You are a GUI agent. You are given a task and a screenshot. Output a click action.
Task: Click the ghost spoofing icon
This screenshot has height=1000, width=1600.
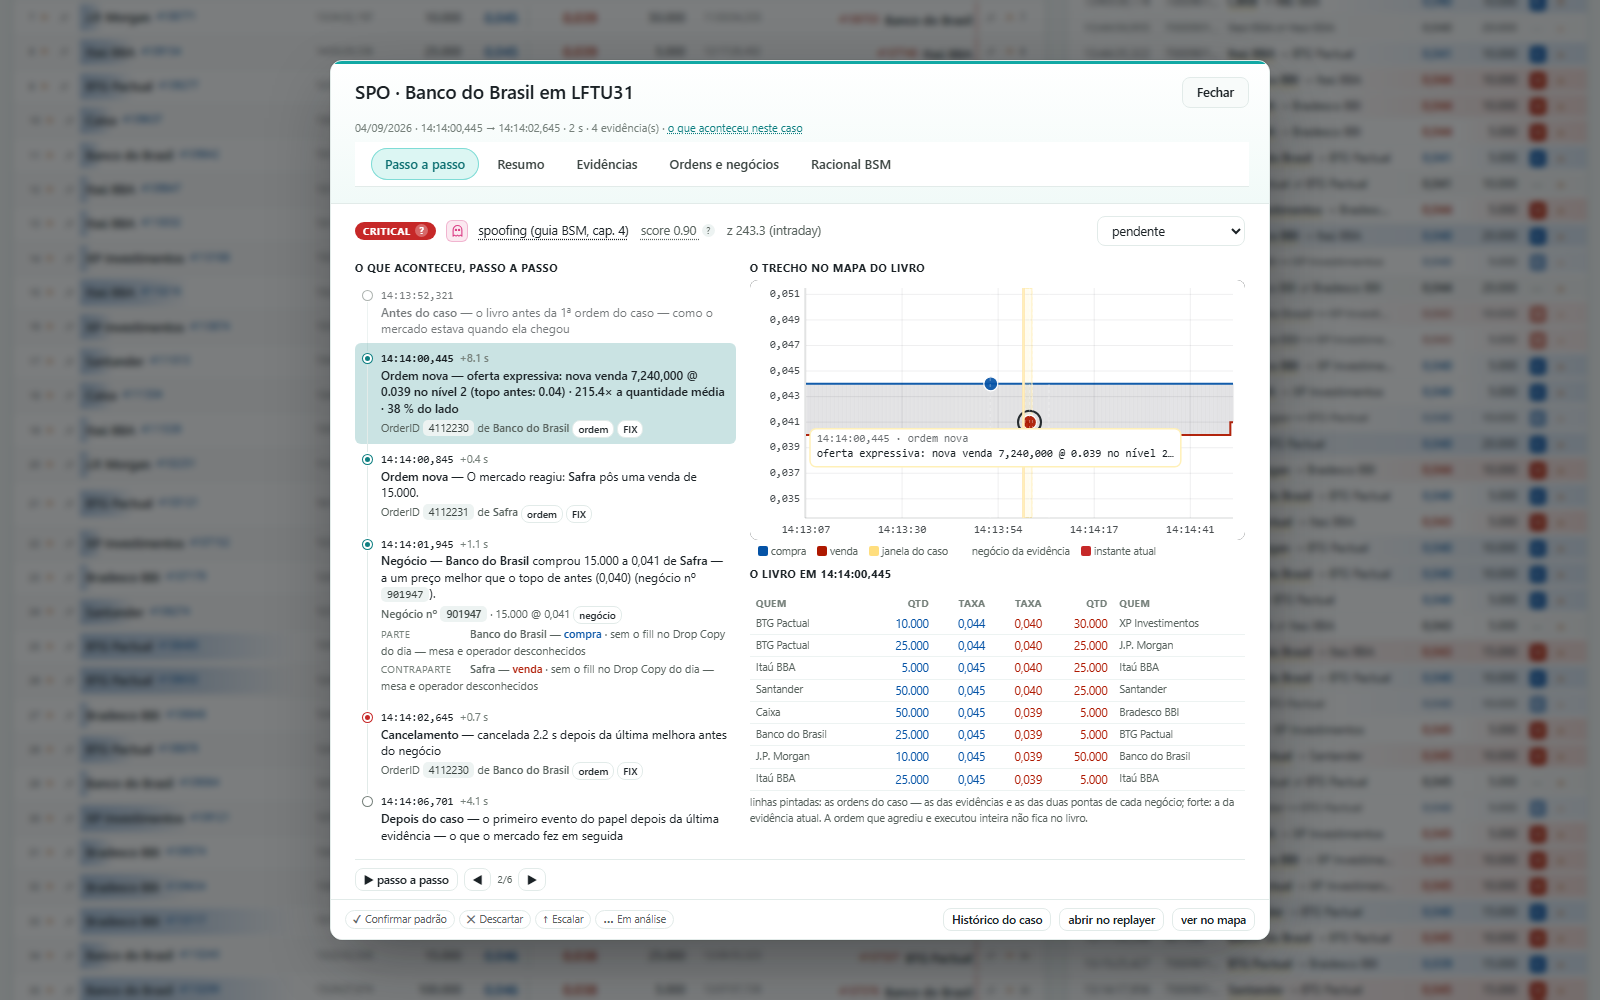[457, 231]
